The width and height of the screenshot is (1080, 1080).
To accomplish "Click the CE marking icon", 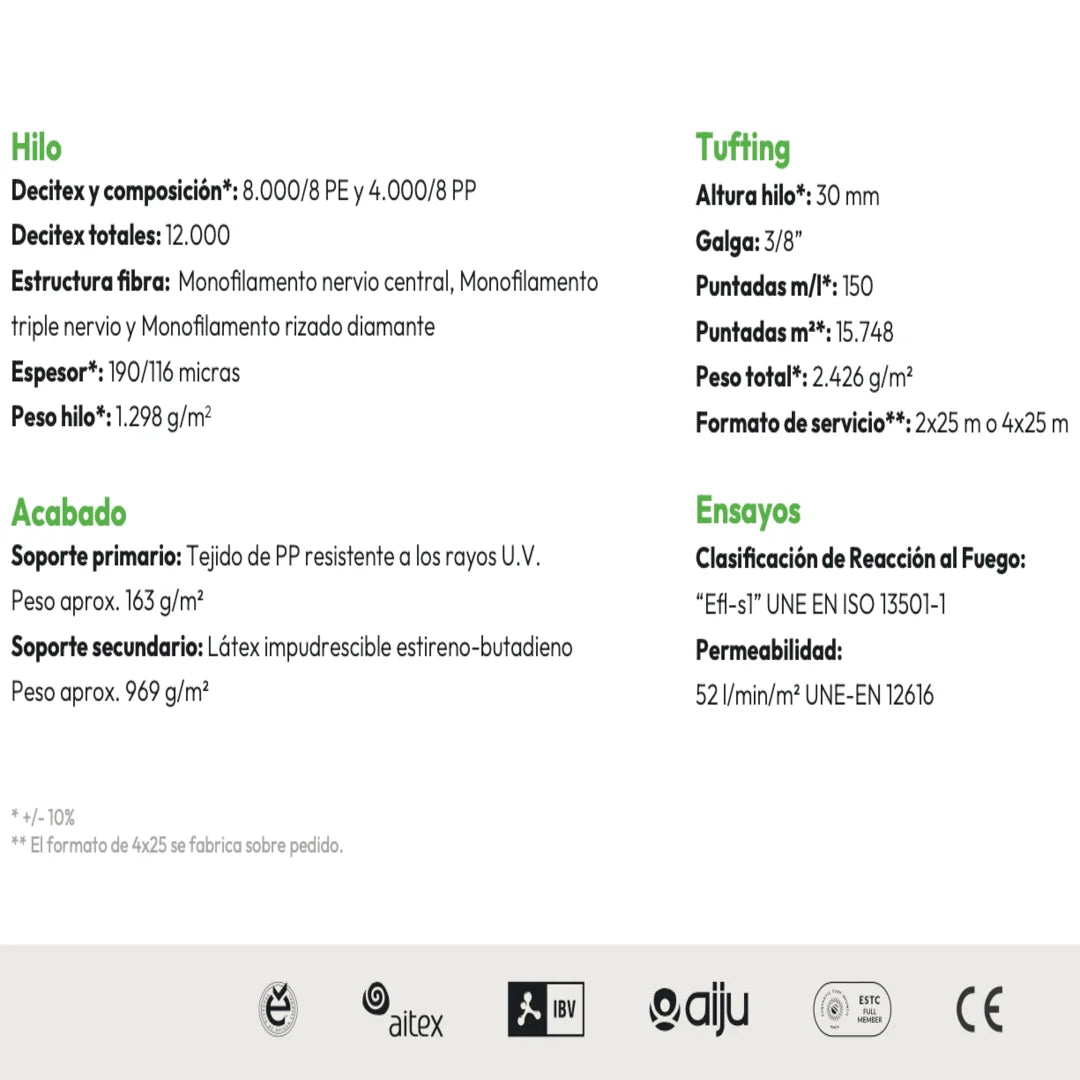I will coord(978,1009).
